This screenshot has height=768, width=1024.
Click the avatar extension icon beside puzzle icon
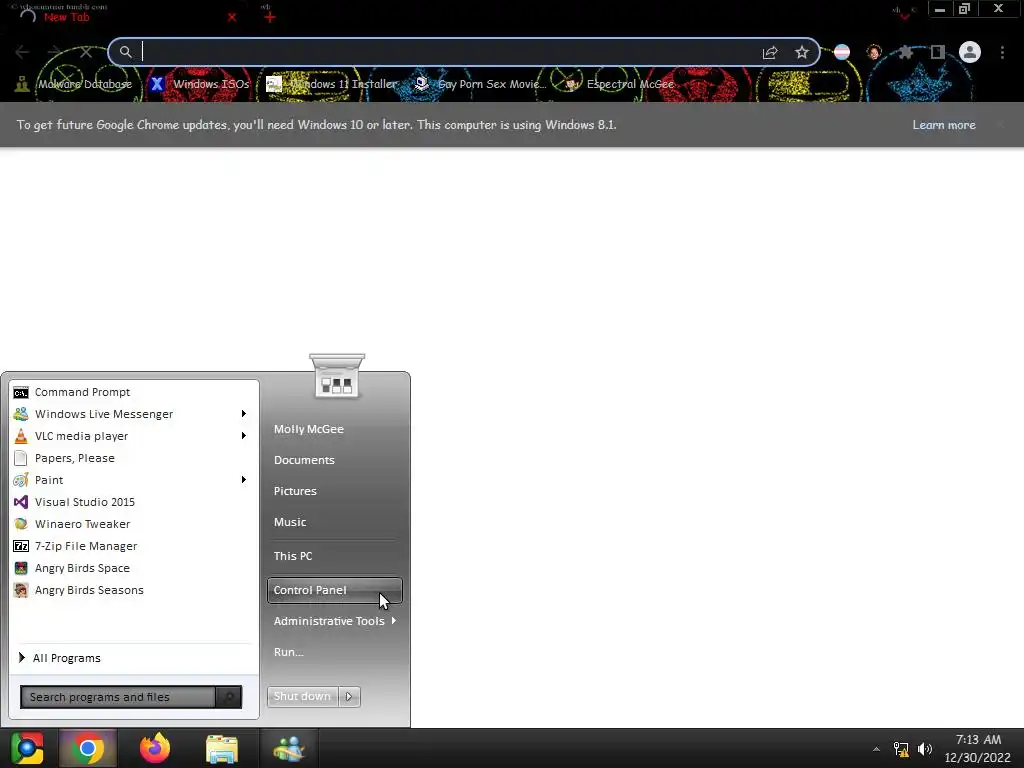point(874,52)
